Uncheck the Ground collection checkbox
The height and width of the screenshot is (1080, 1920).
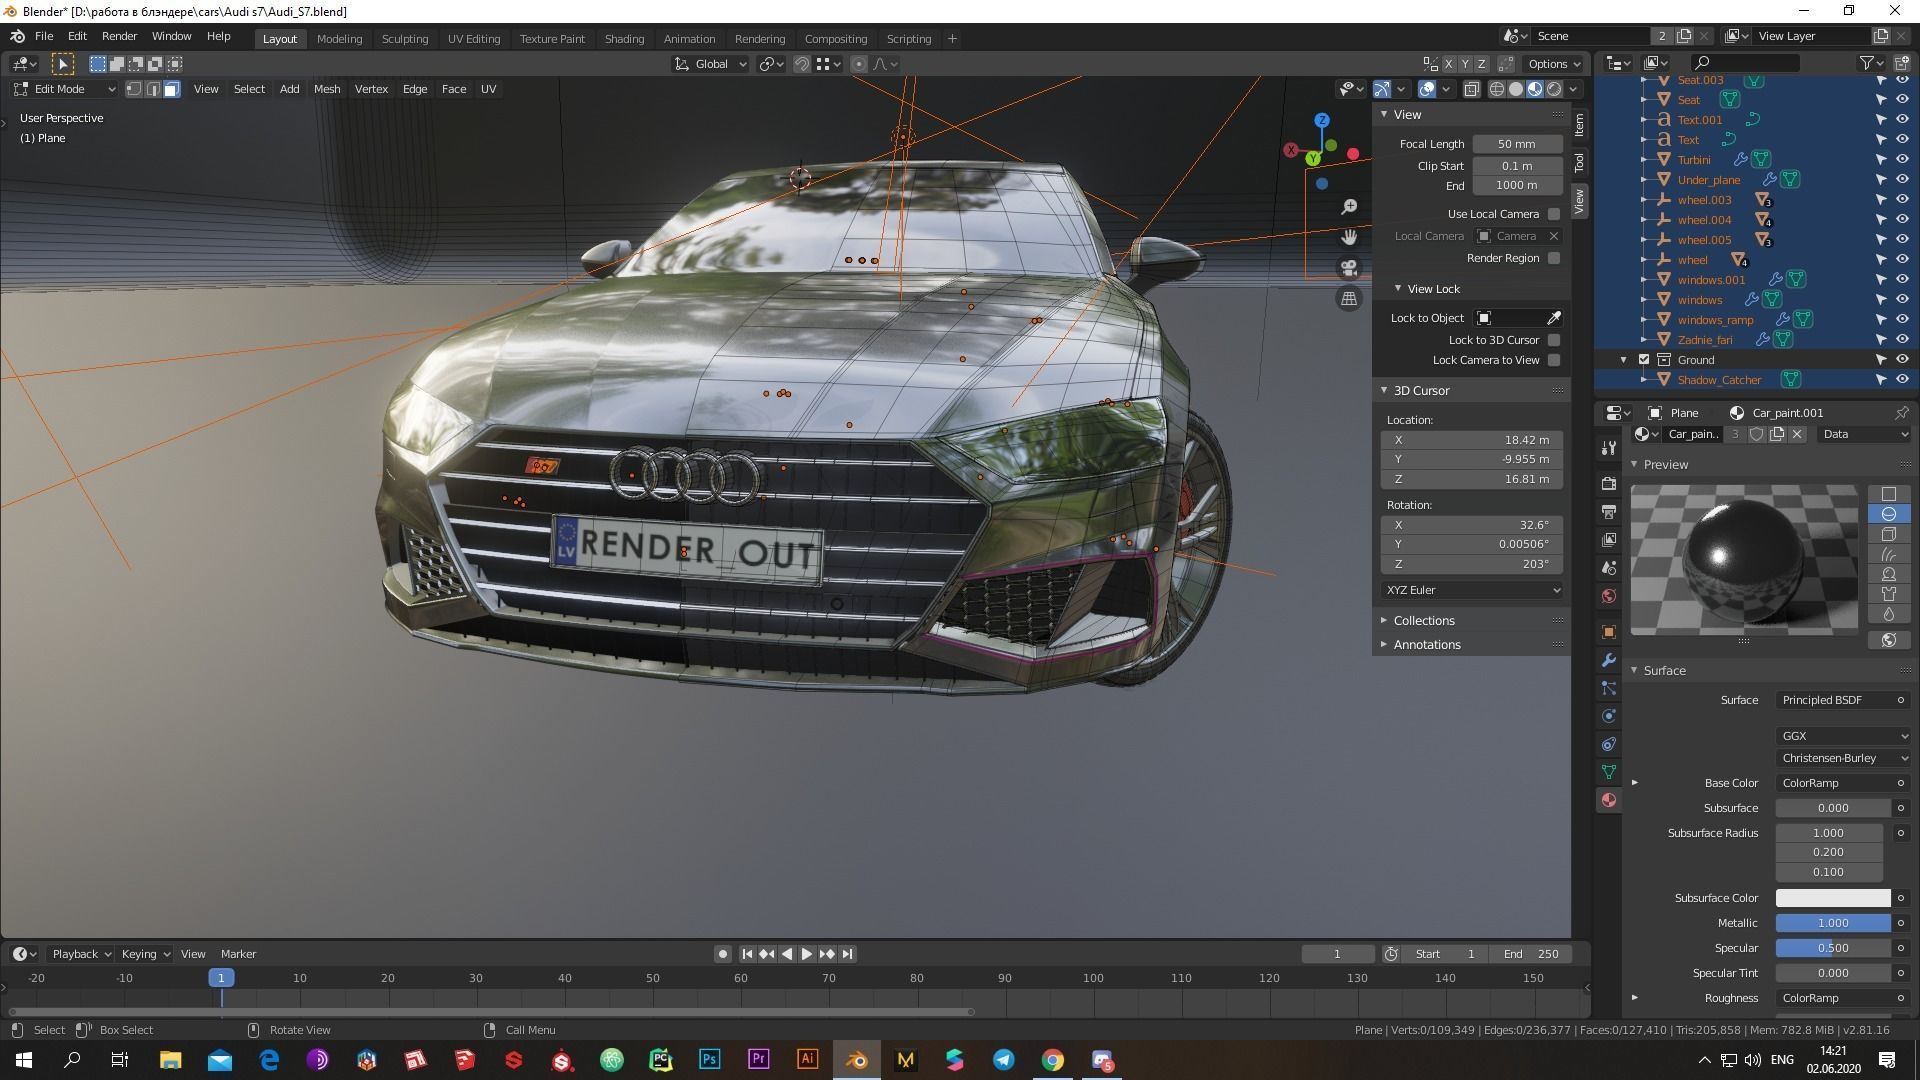tap(1643, 360)
